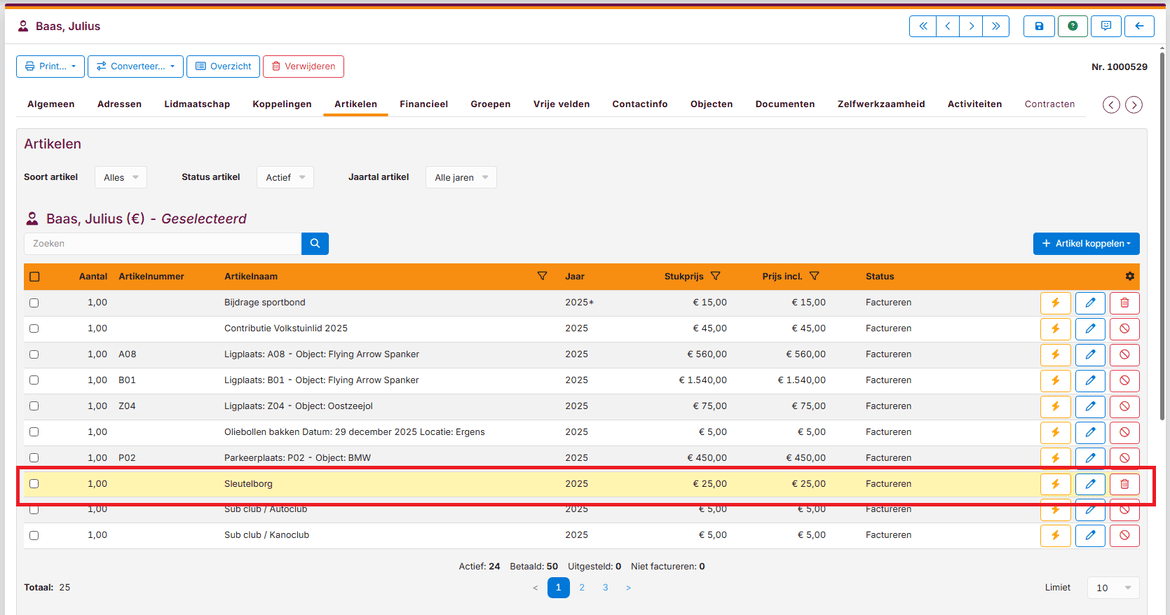Click the magnifier search button

point(315,243)
